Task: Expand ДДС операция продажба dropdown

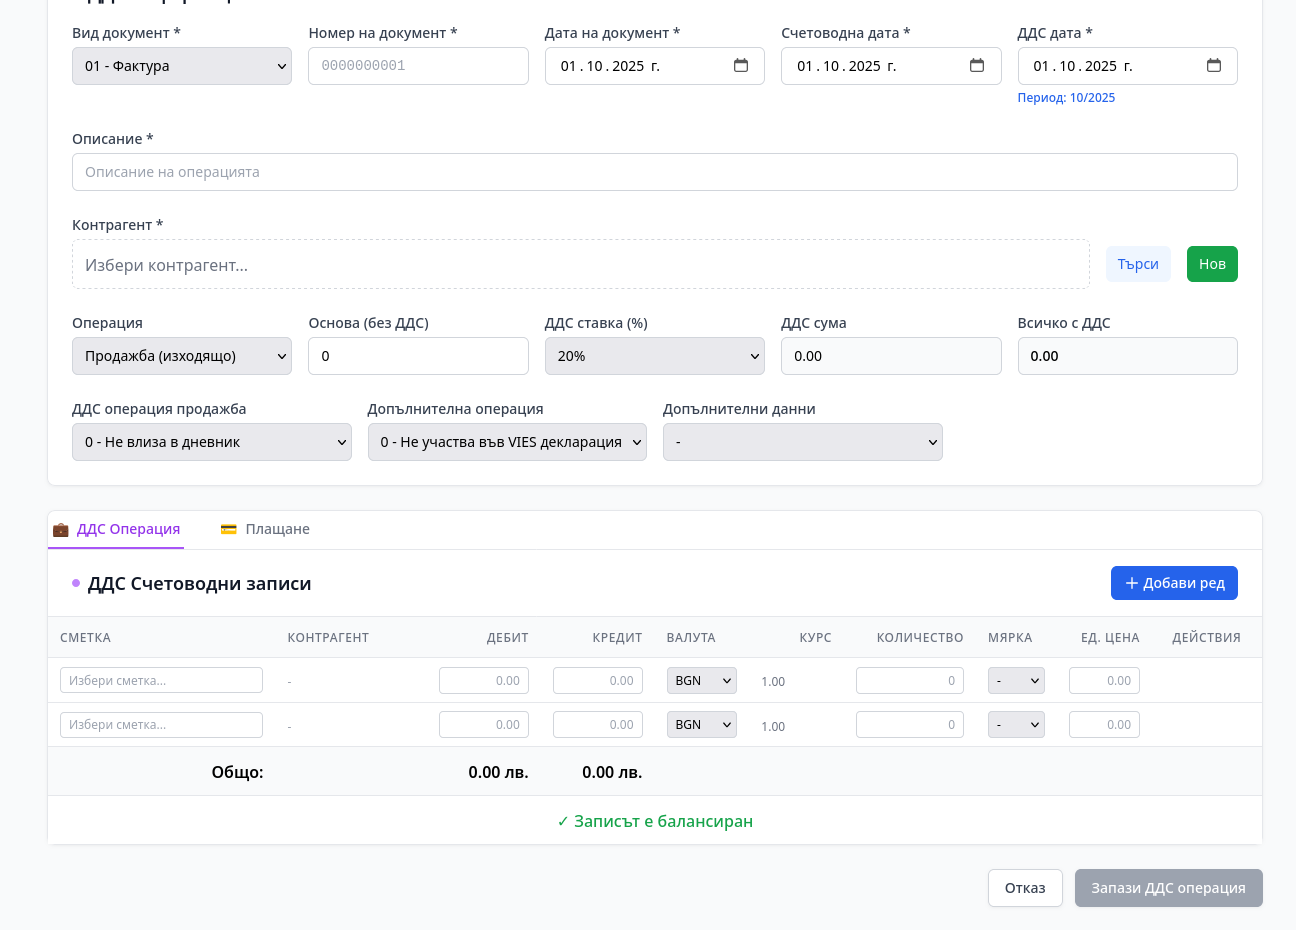Action: click(x=212, y=442)
